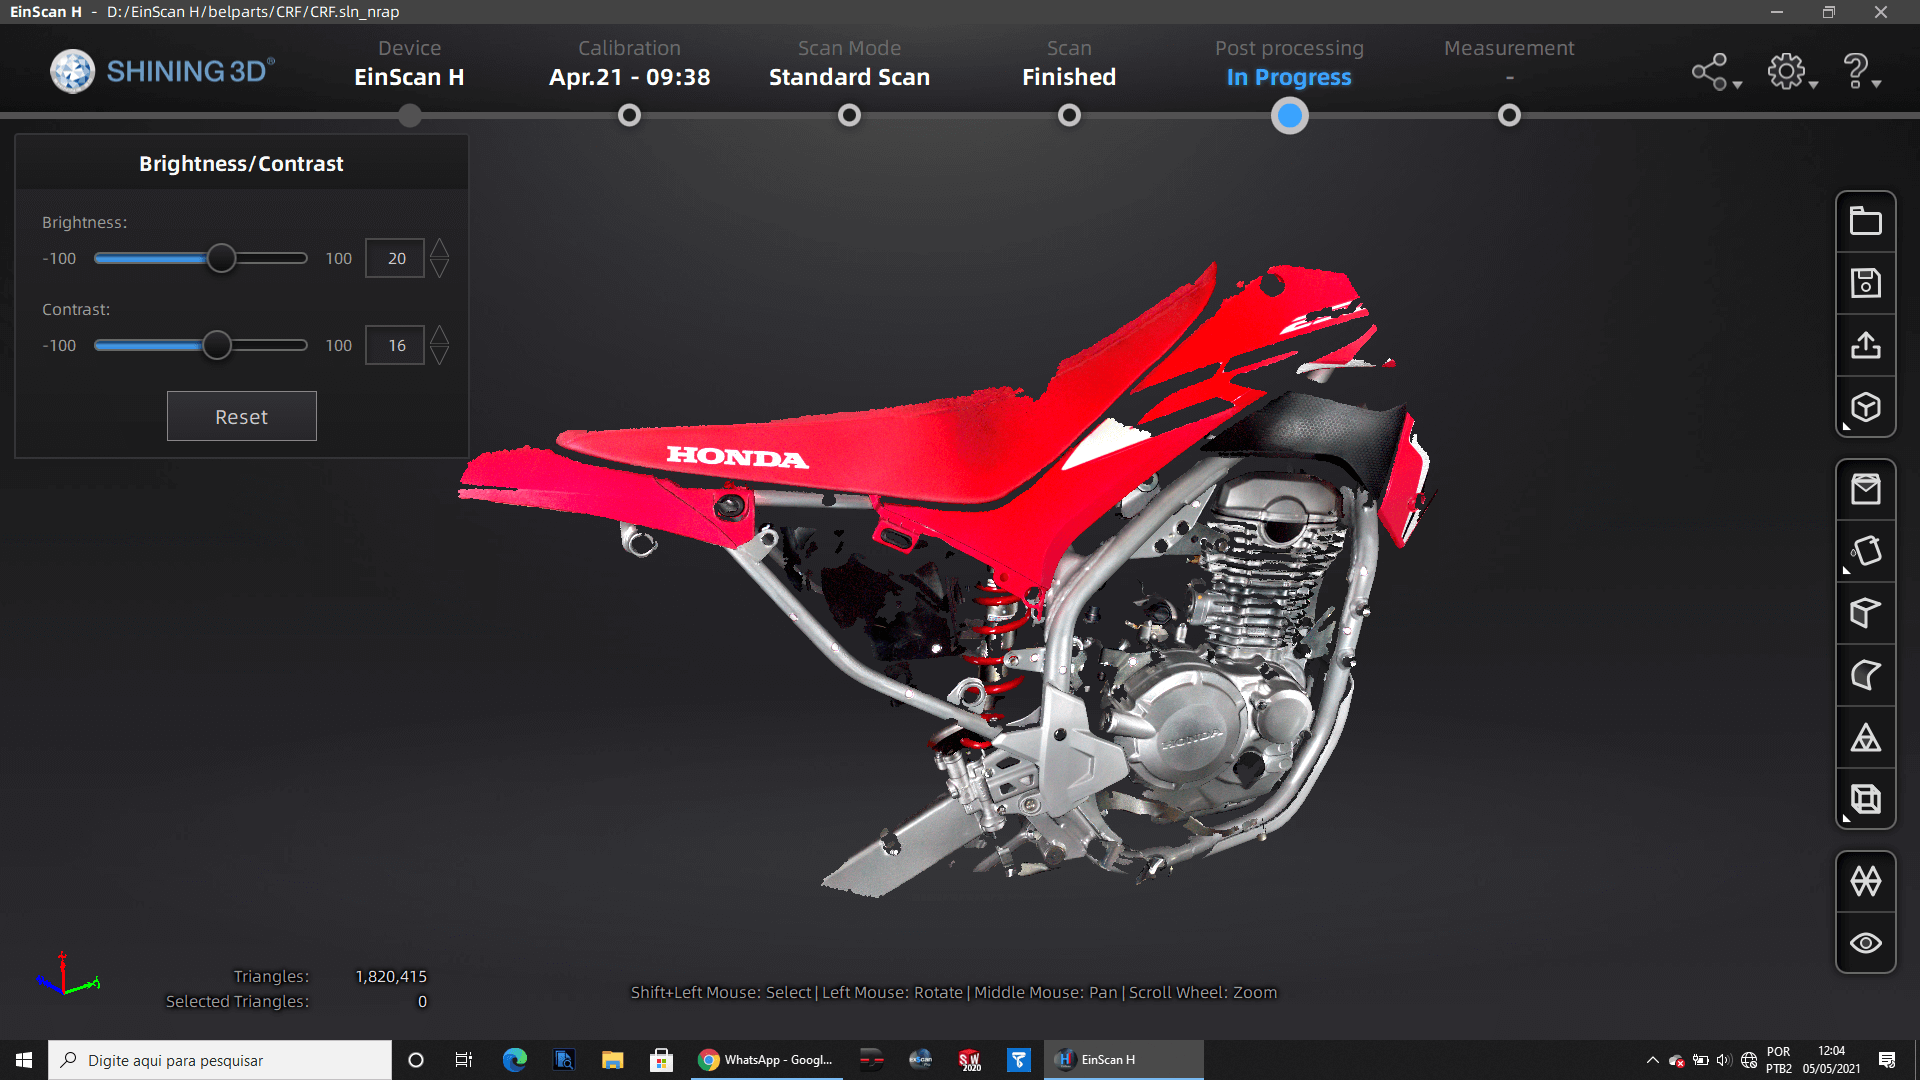
Task: Click the double-diamond mesh icon
Action: [1865, 881]
